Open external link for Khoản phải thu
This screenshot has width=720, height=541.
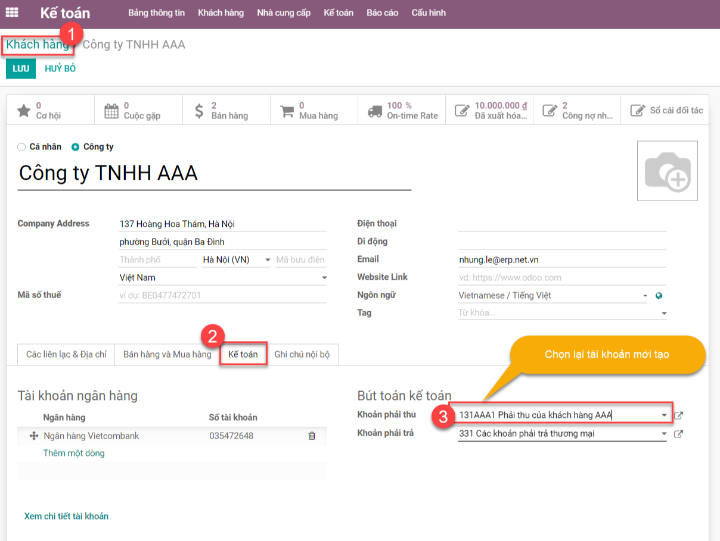pyautogui.click(x=679, y=415)
